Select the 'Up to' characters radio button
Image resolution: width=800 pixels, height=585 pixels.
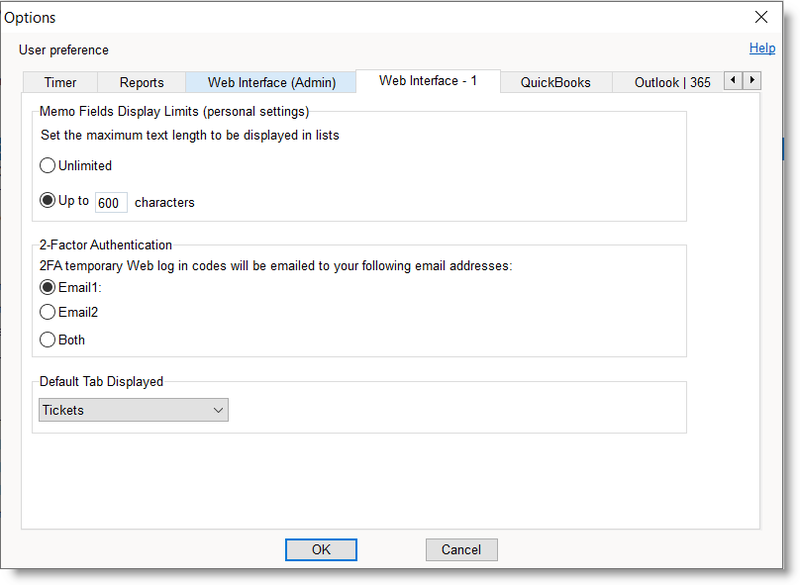point(48,200)
